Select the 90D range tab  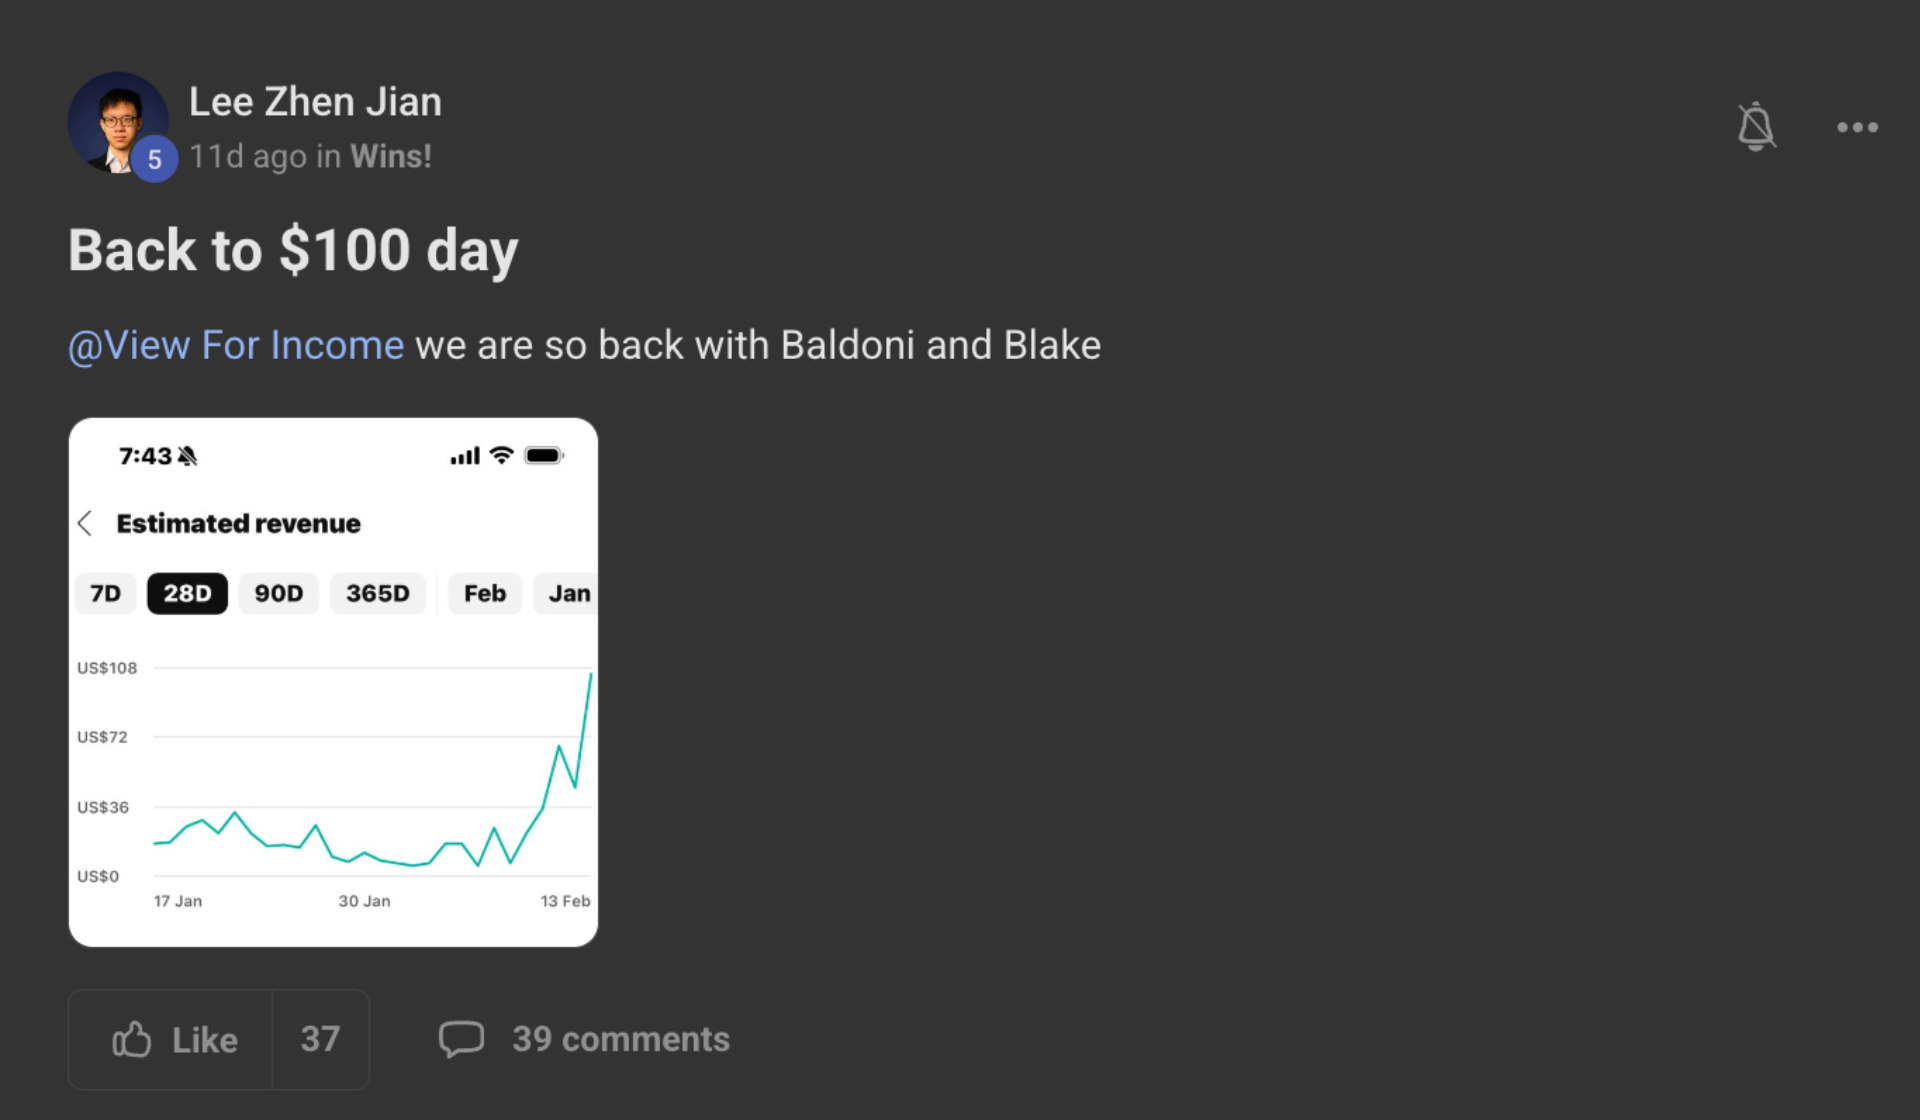tap(278, 594)
